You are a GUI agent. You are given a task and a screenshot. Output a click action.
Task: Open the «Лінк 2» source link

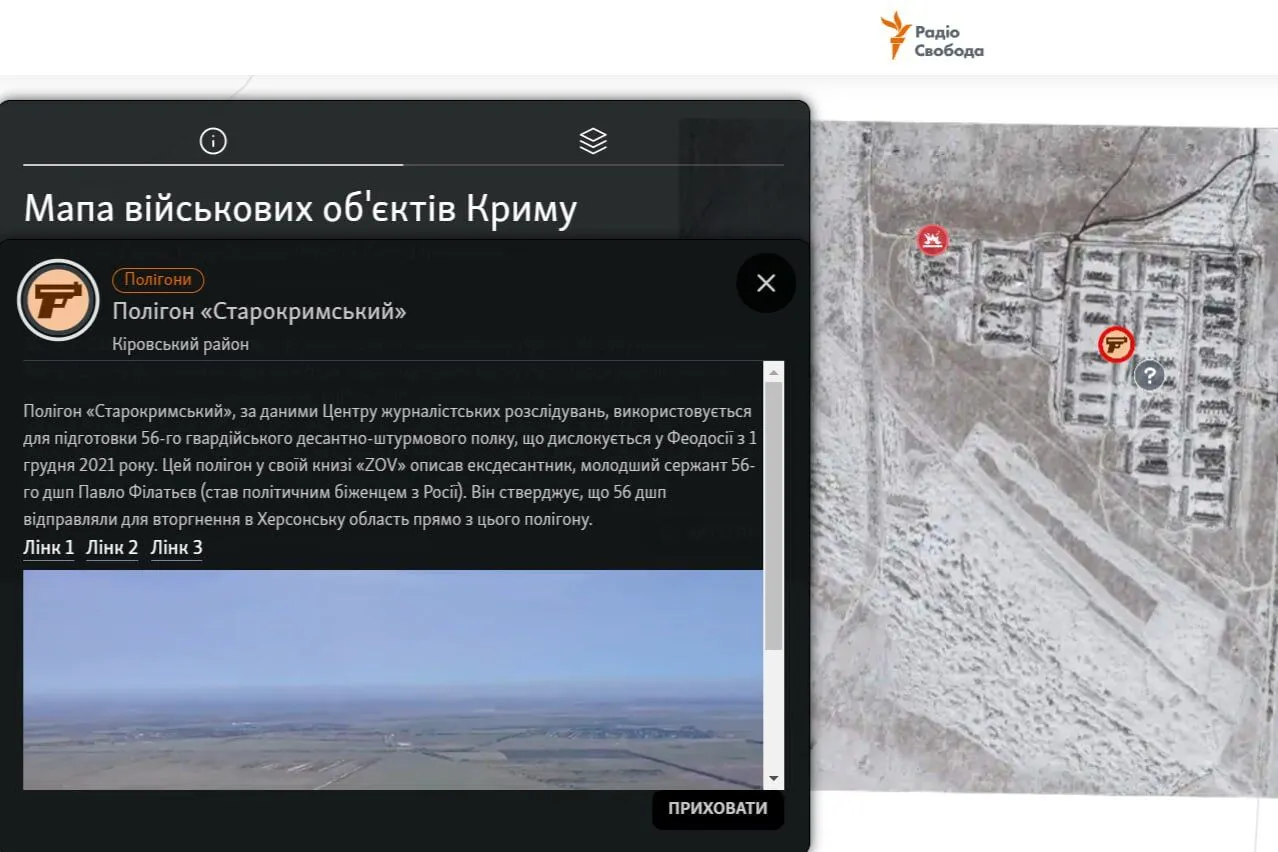click(x=112, y=548)
